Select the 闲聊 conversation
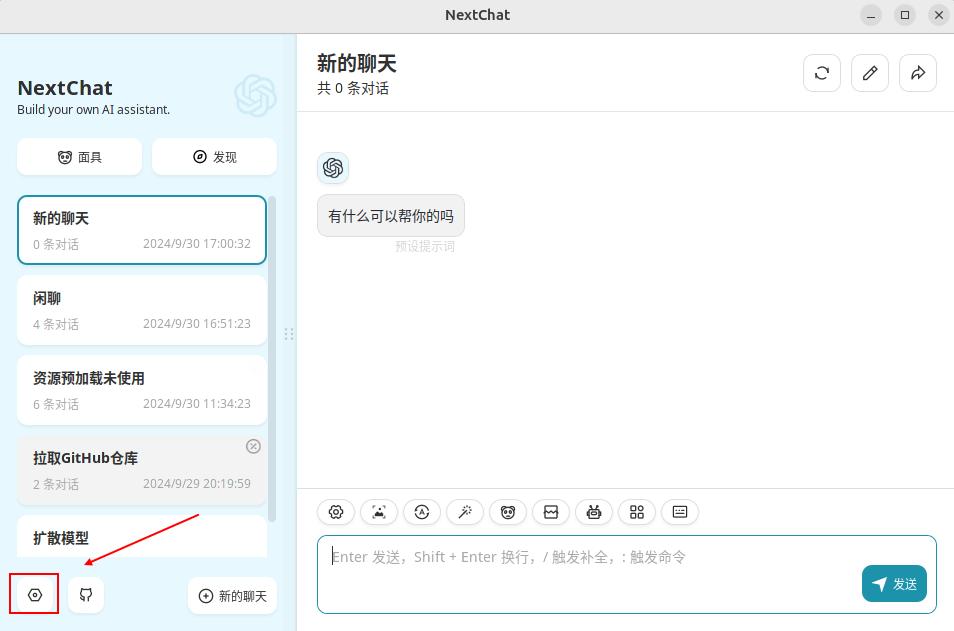The width and height of the screenshot is (954, 631). pyautogui.click(x=142, y=310)
